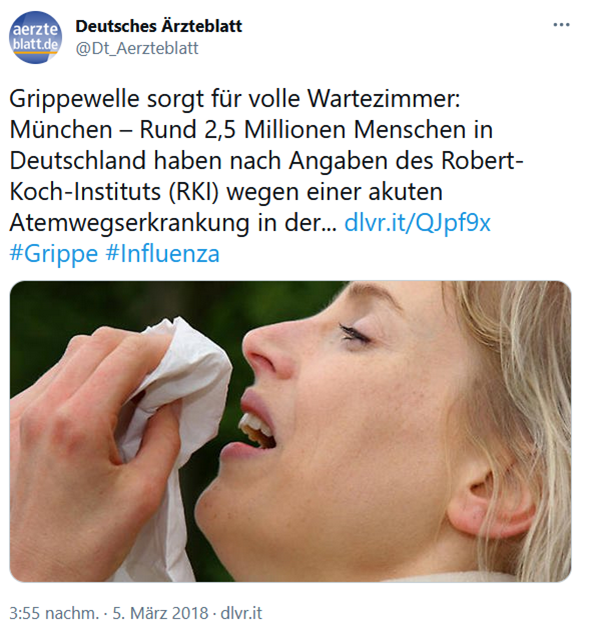Click the 5. März 2018 date
The image size is (591, 635).
click(160, 613)
